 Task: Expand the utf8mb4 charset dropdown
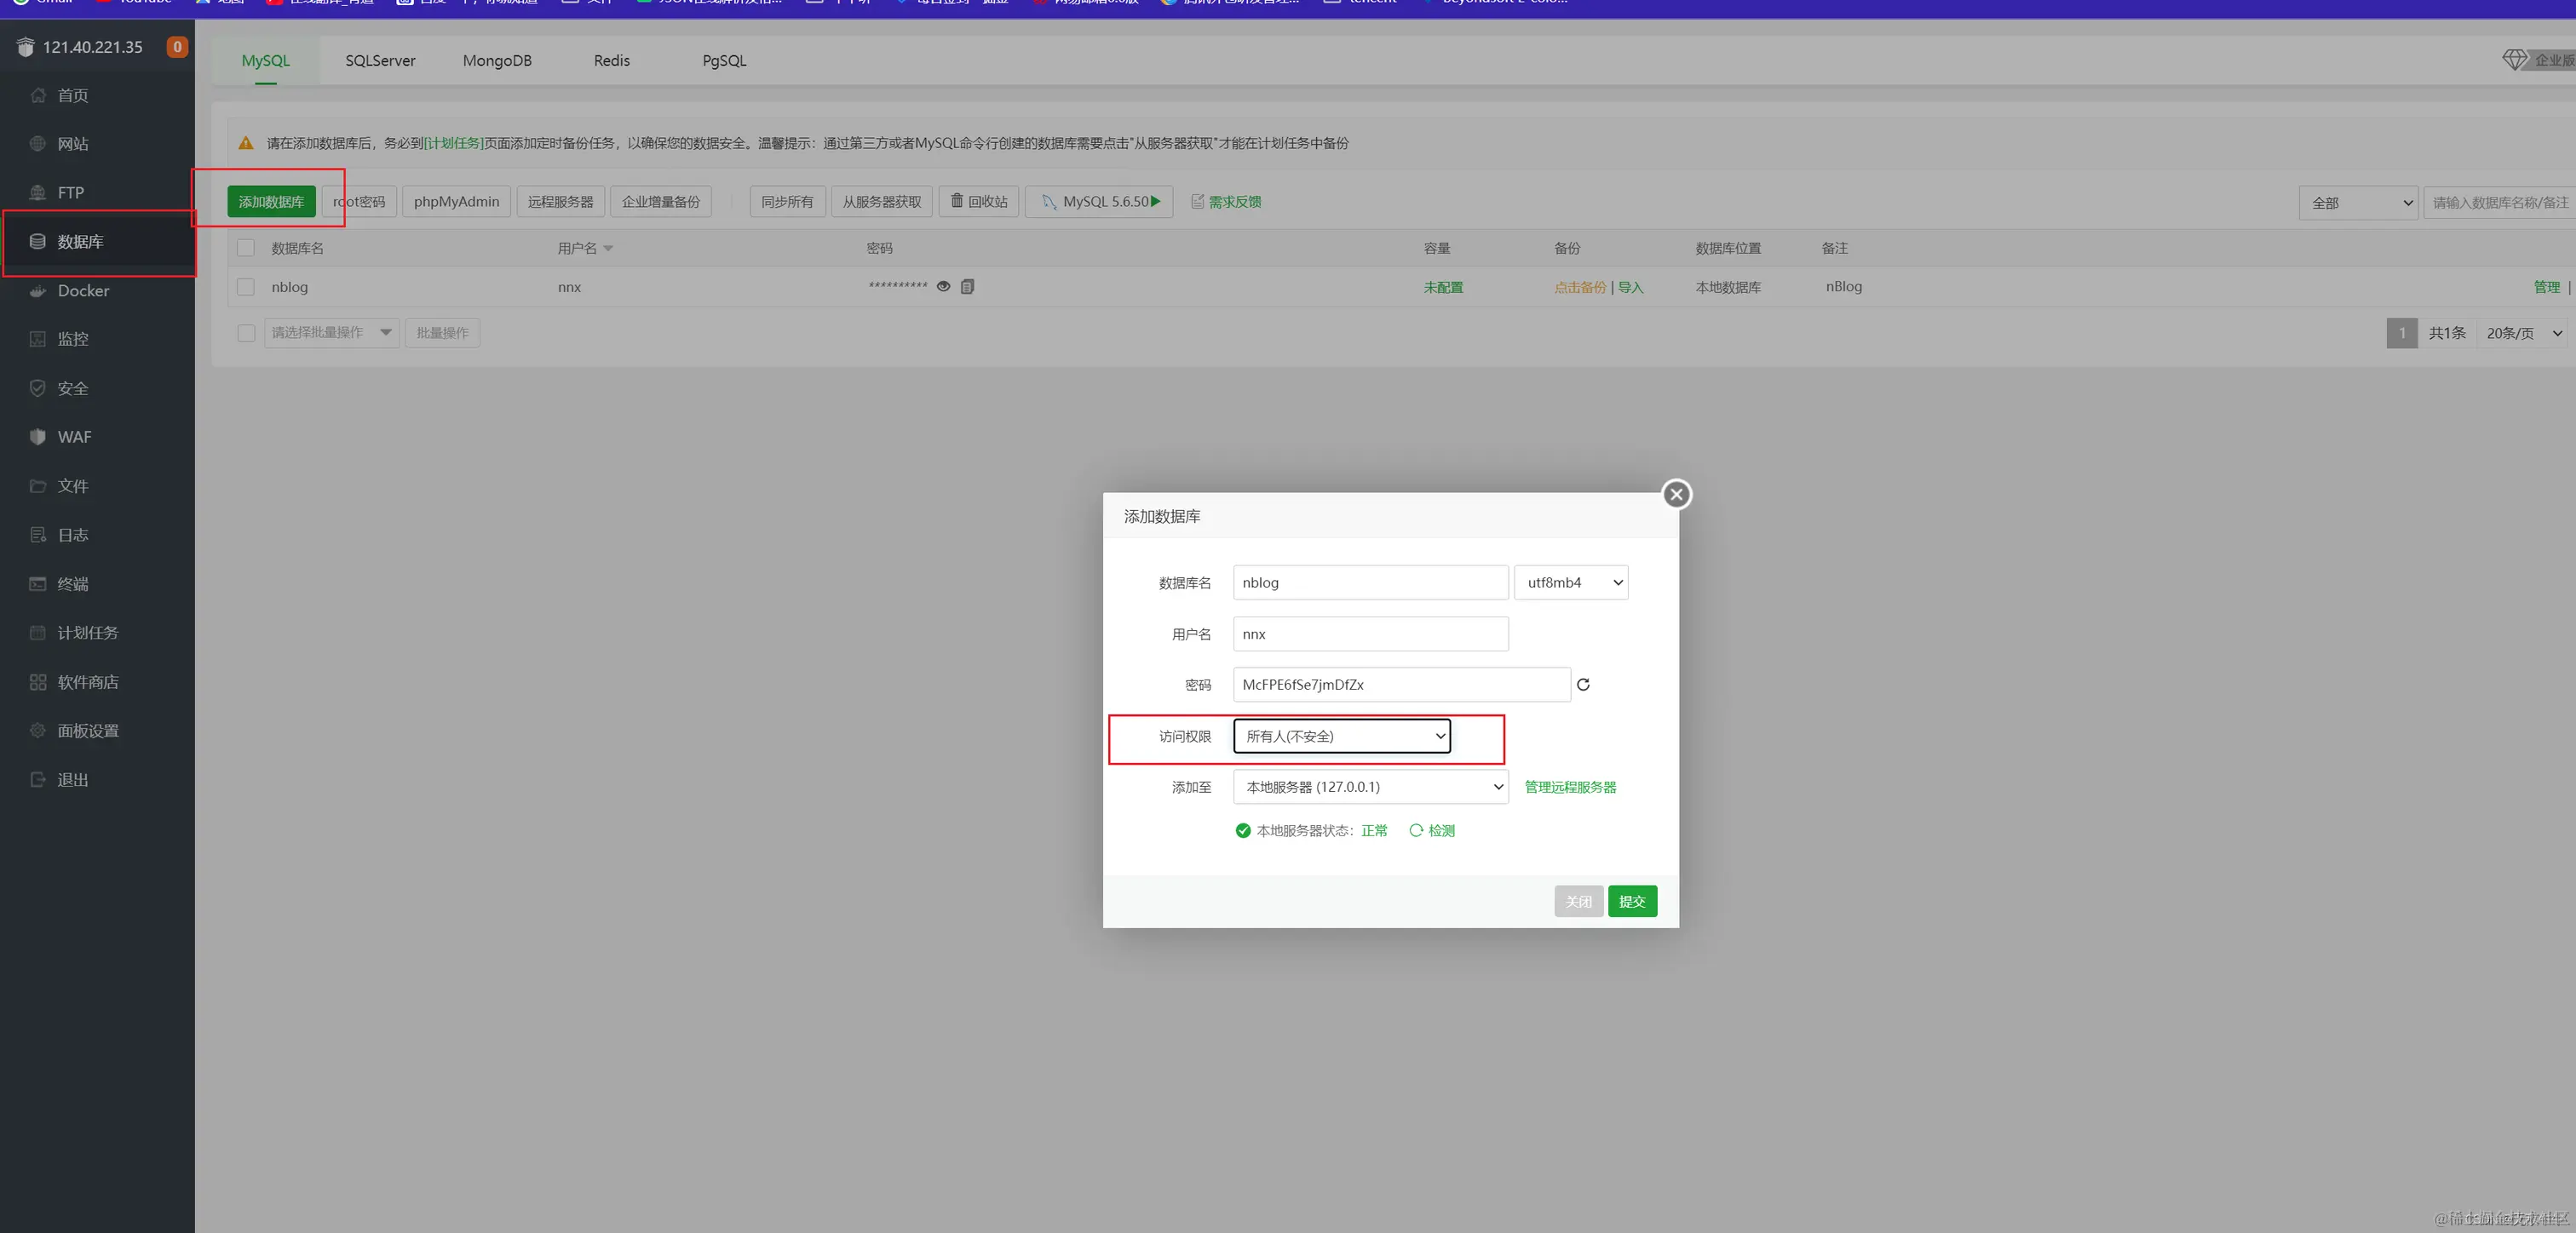[x=1570, y=583]
